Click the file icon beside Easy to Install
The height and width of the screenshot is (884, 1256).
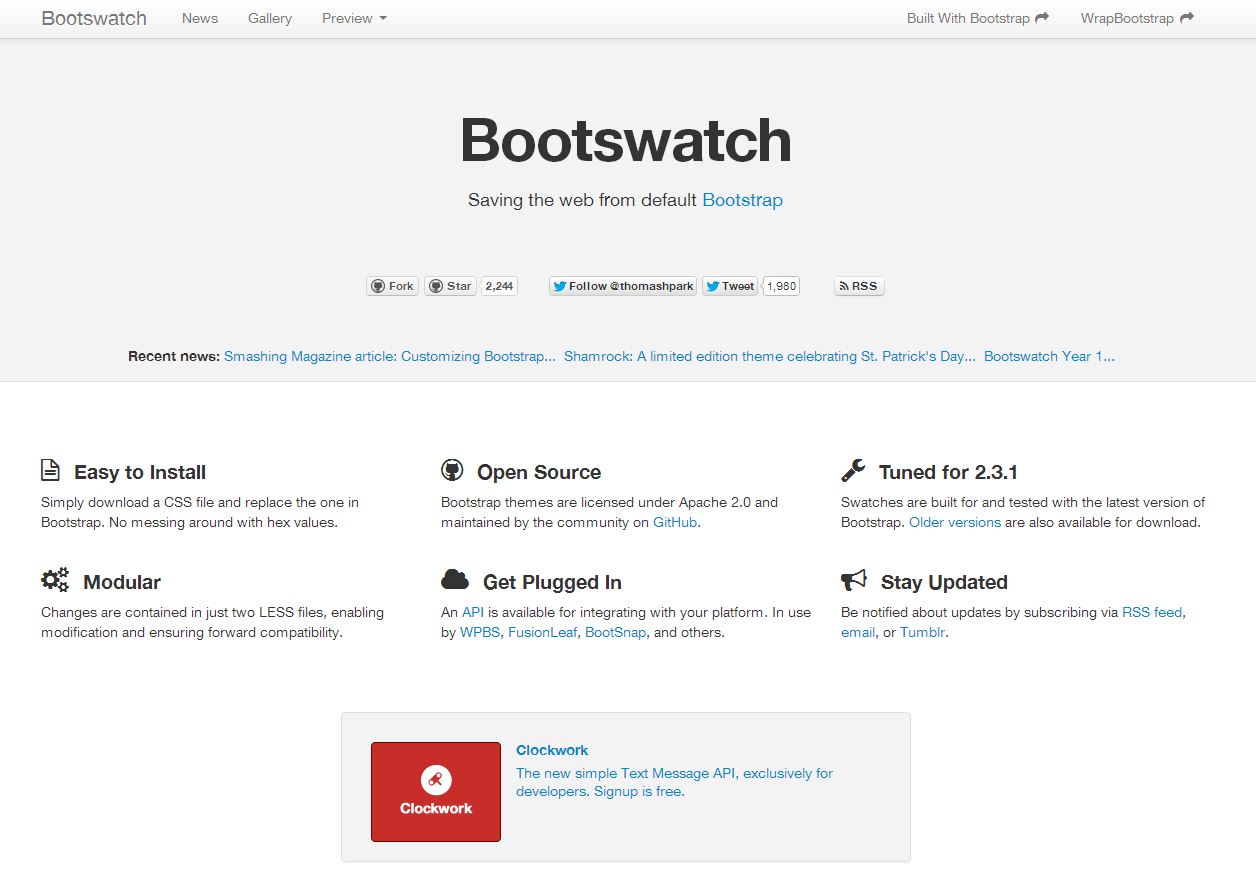[x=50, y=470]
